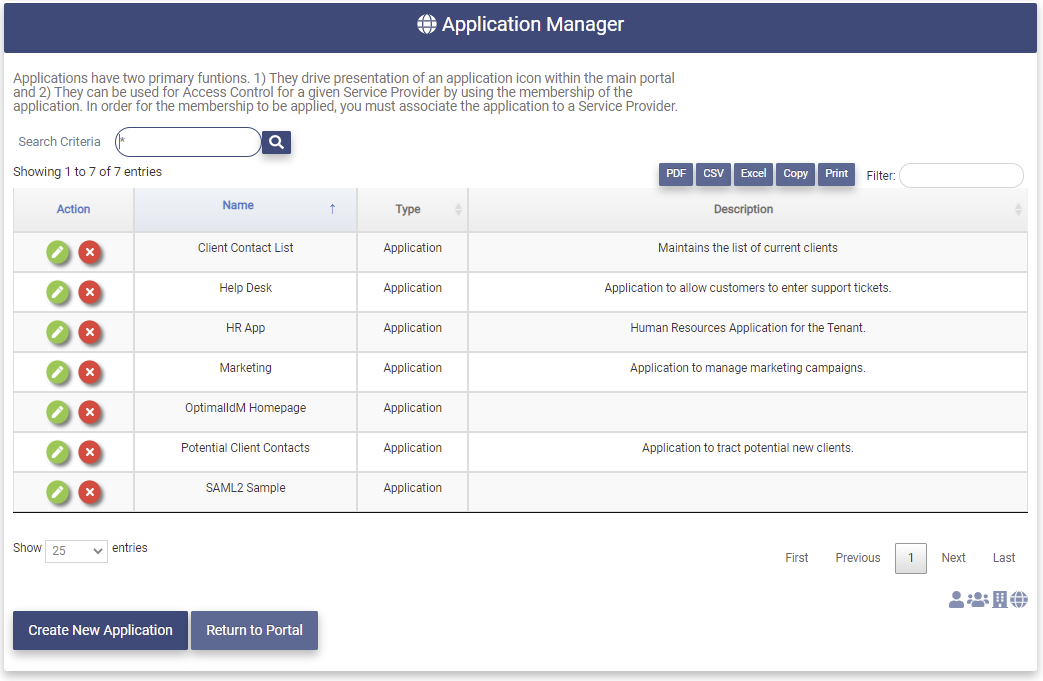Go to First page
The width and height of the screenshot is (1043, 681).
click(796, 558)
